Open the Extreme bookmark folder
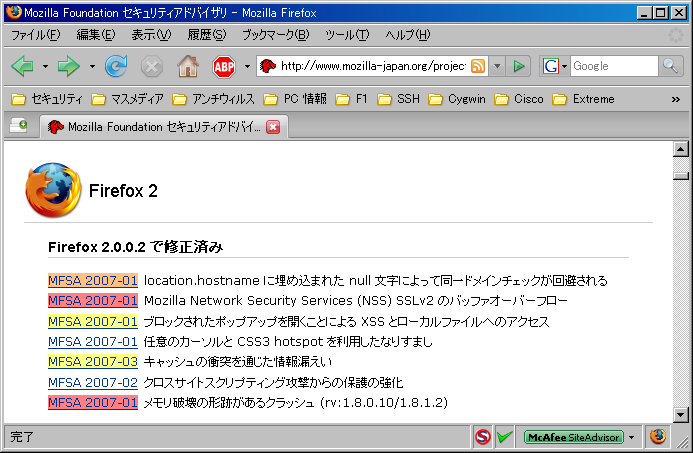This screenshot has width=693, height=453. point(583,99)
